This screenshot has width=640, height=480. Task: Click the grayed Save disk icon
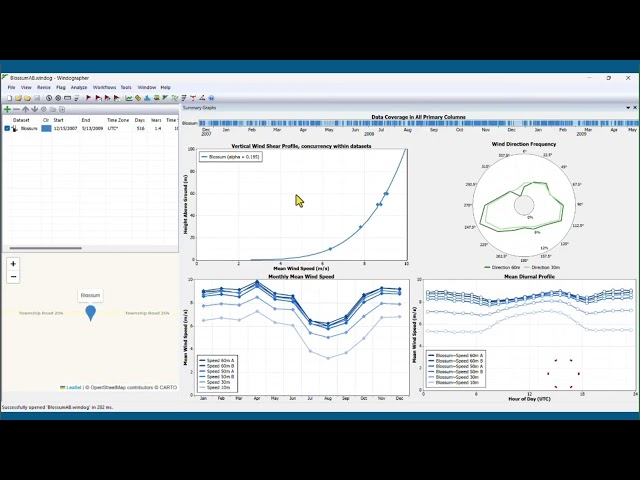37,98
